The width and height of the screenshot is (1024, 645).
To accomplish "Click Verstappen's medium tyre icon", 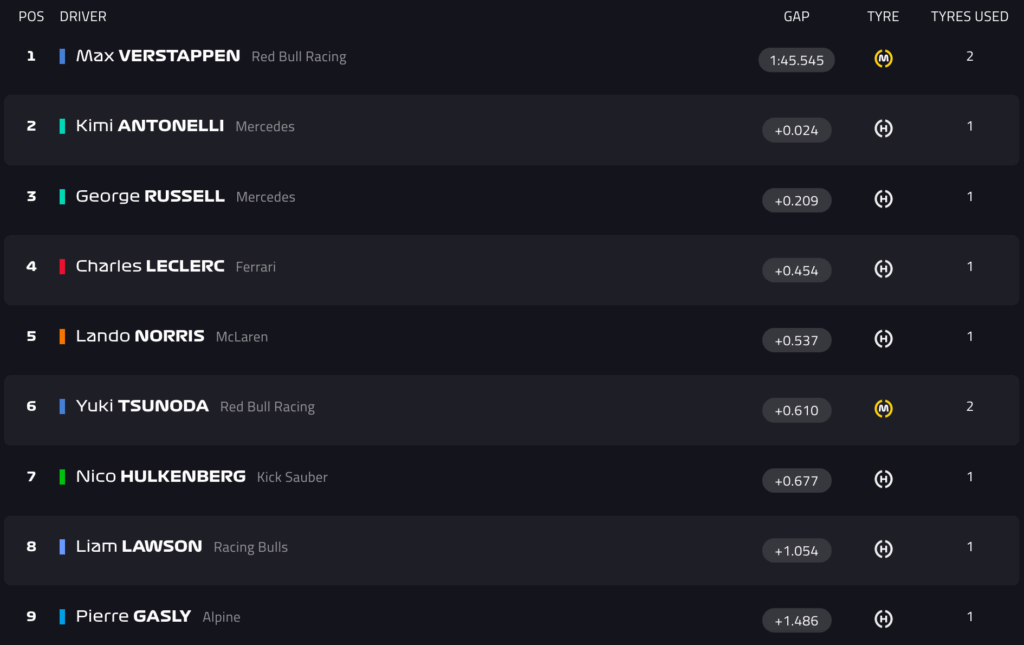I will coord(883,59).
